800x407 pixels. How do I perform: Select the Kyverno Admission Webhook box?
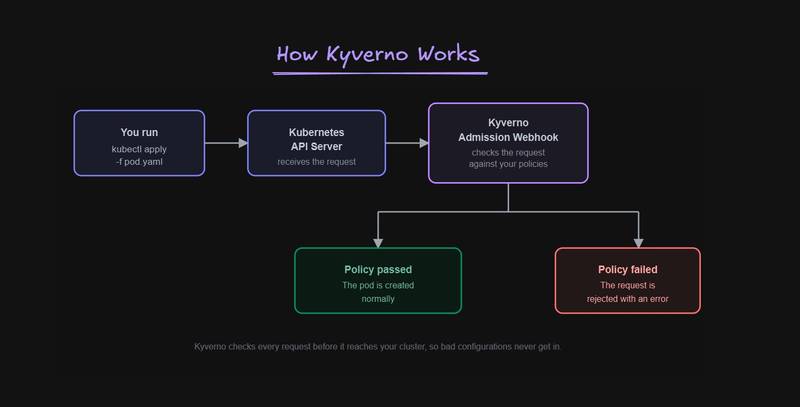click(508, 143)
